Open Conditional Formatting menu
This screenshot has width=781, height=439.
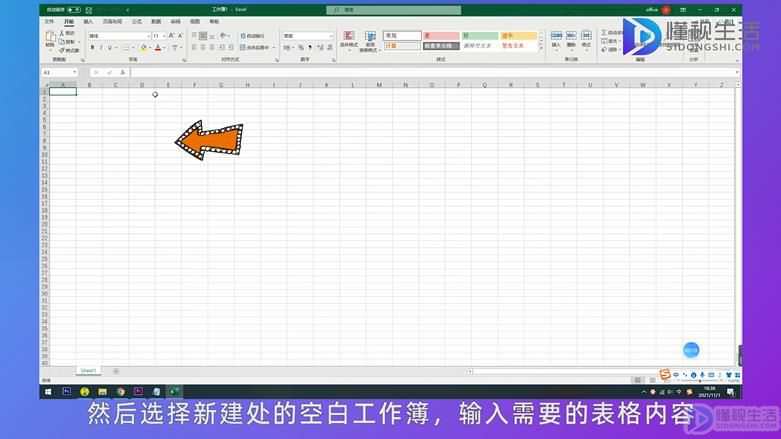349,40
